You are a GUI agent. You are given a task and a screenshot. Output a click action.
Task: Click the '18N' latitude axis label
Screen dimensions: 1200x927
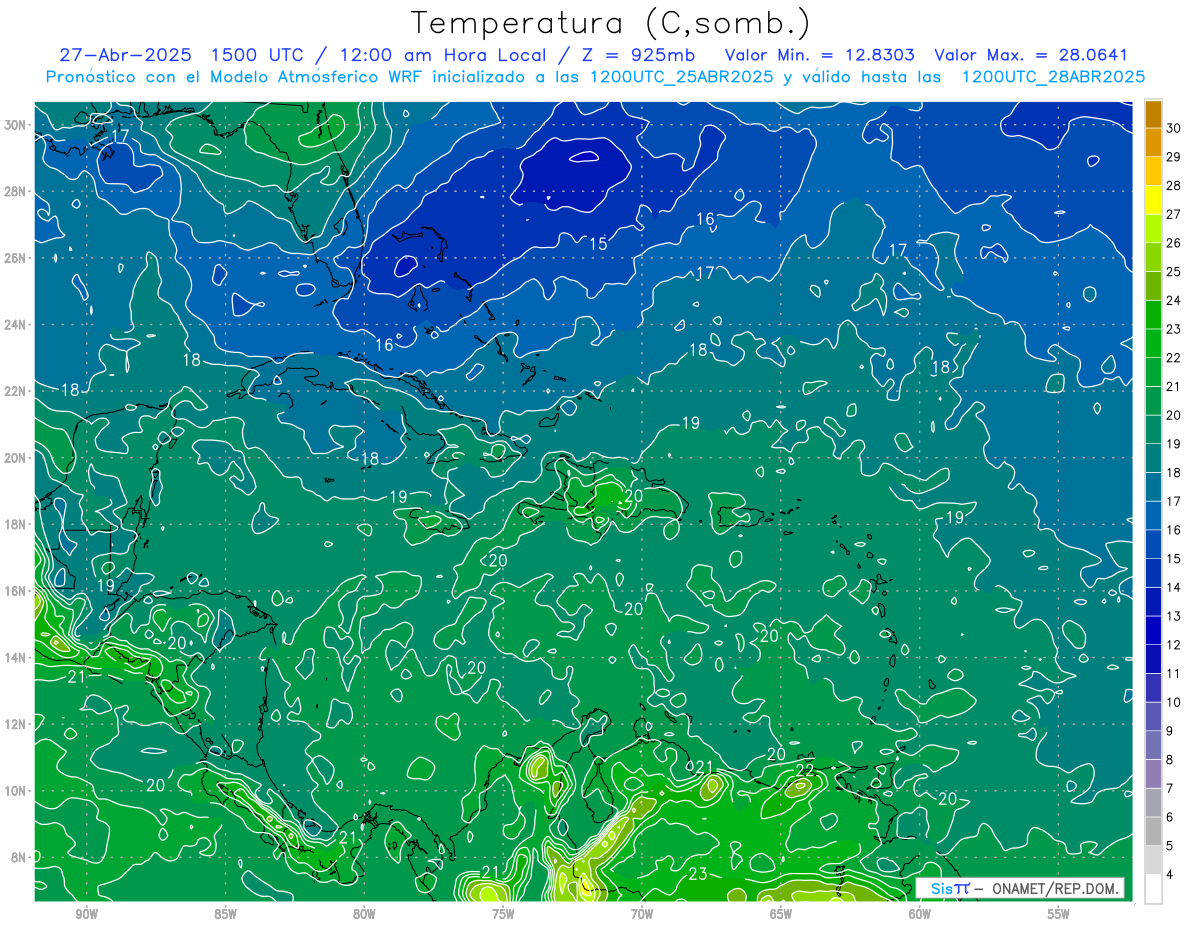(16, 524)
